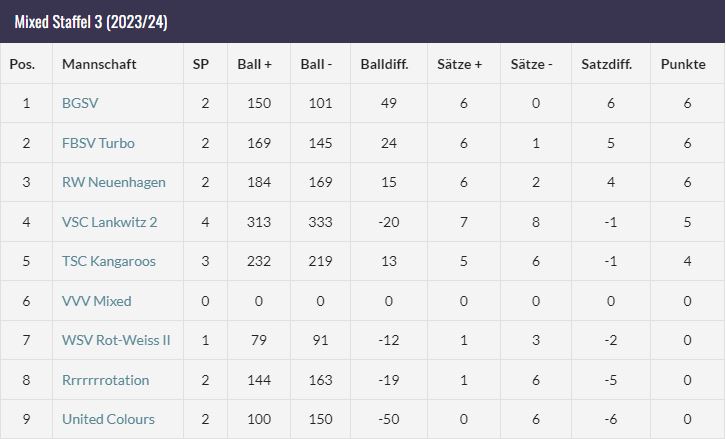Click the Sätze + column header
This screenshot has height=439, width=726.
[x=459, y=64]
